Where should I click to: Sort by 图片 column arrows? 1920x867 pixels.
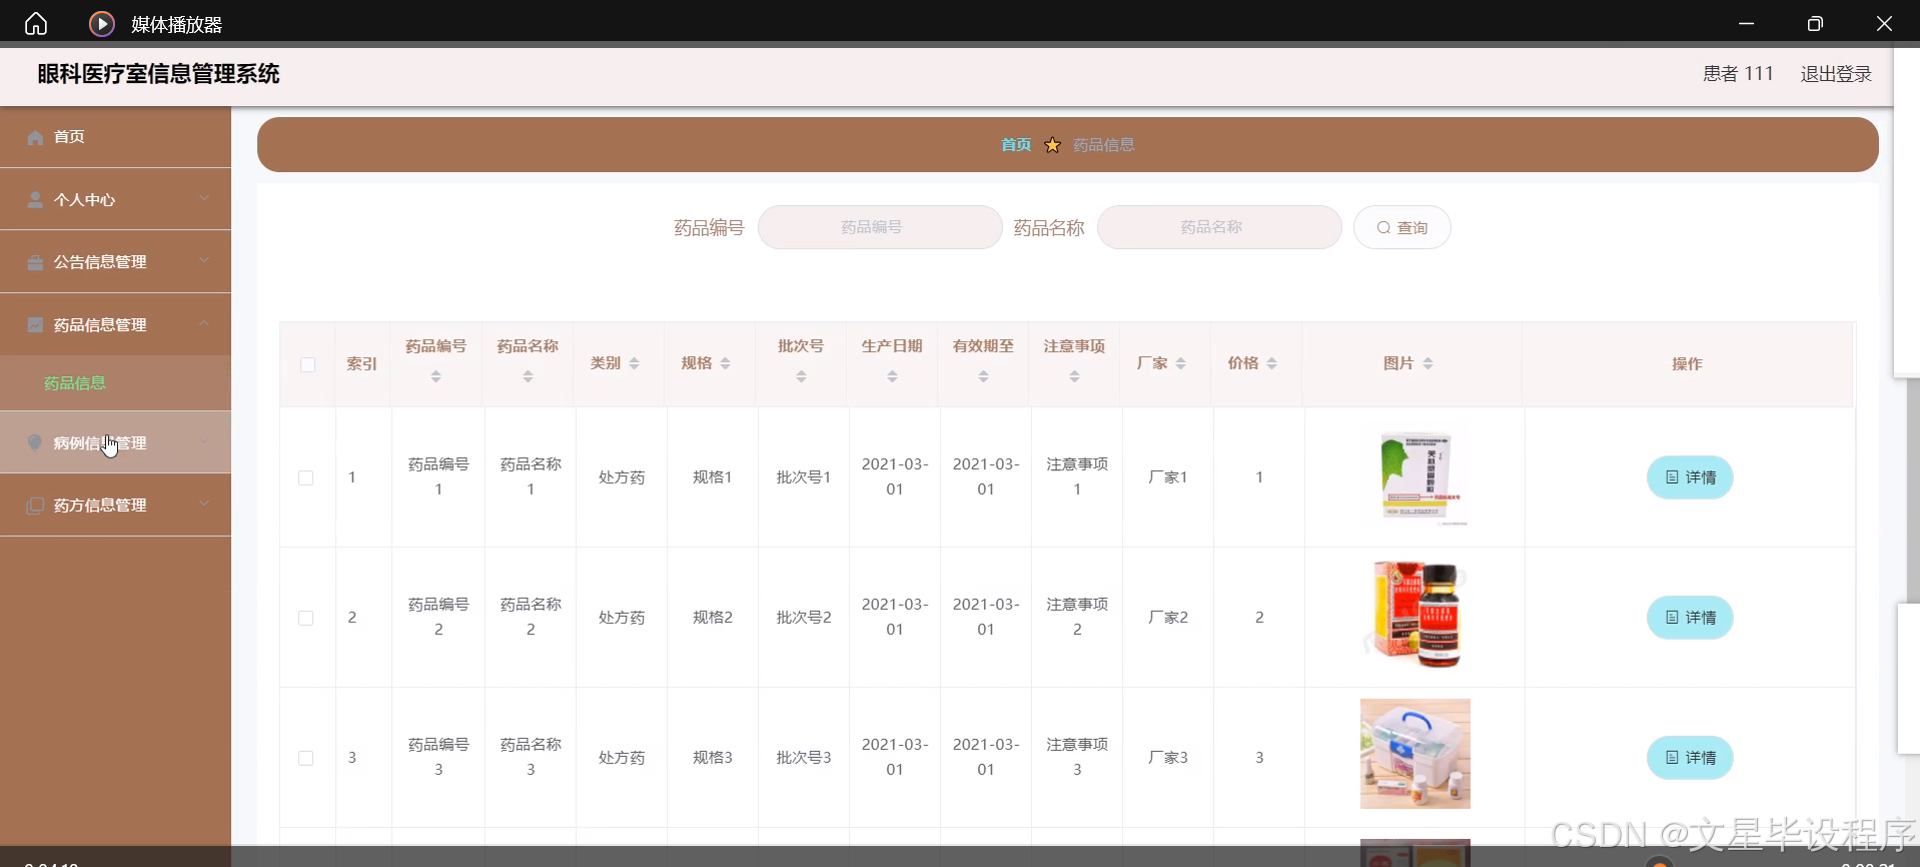(1428, 363)
